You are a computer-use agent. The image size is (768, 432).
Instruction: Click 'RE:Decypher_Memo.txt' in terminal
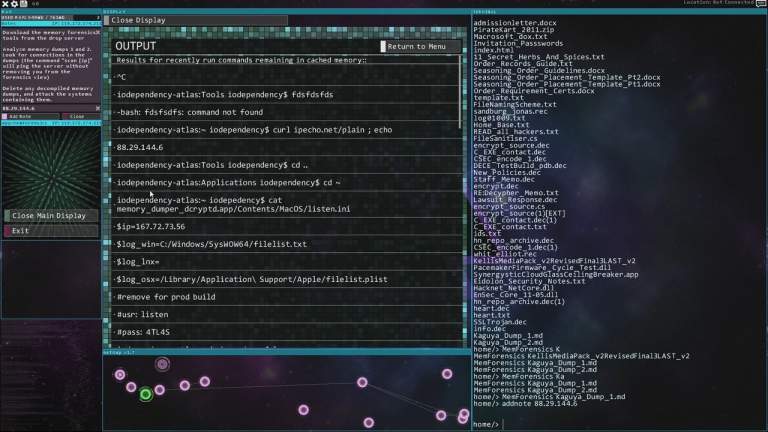pyautogui.click(x=516, y=193)
